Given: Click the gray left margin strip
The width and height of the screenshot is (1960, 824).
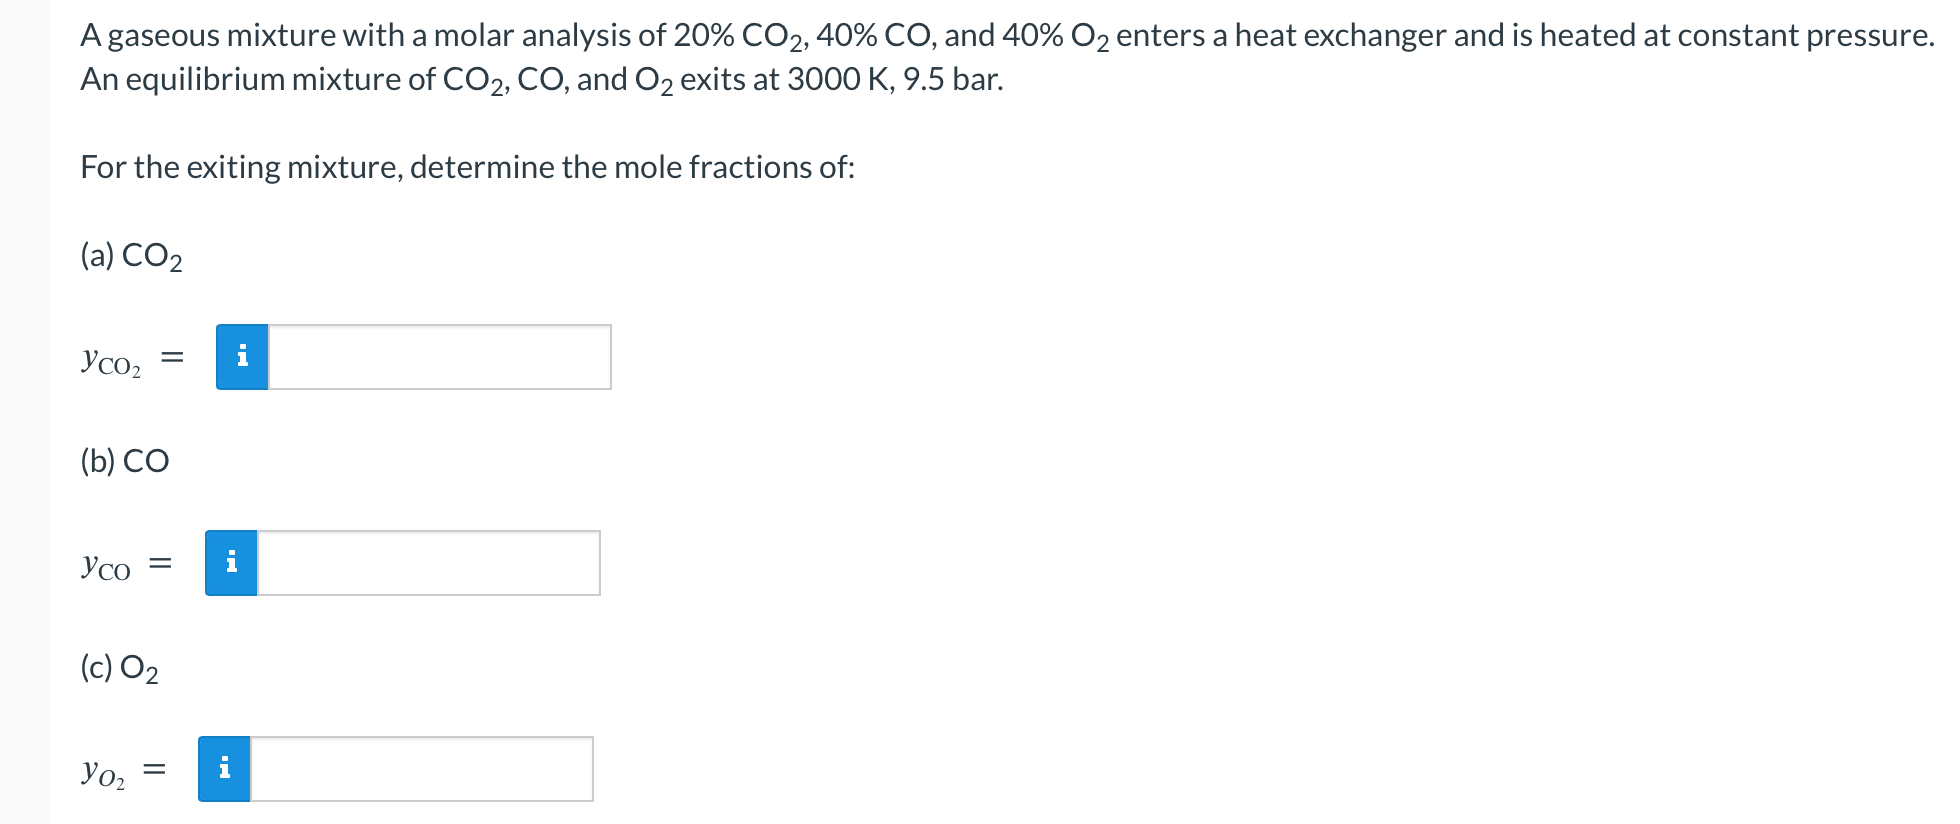Looking at the screenshot, I should coord(24,412).
